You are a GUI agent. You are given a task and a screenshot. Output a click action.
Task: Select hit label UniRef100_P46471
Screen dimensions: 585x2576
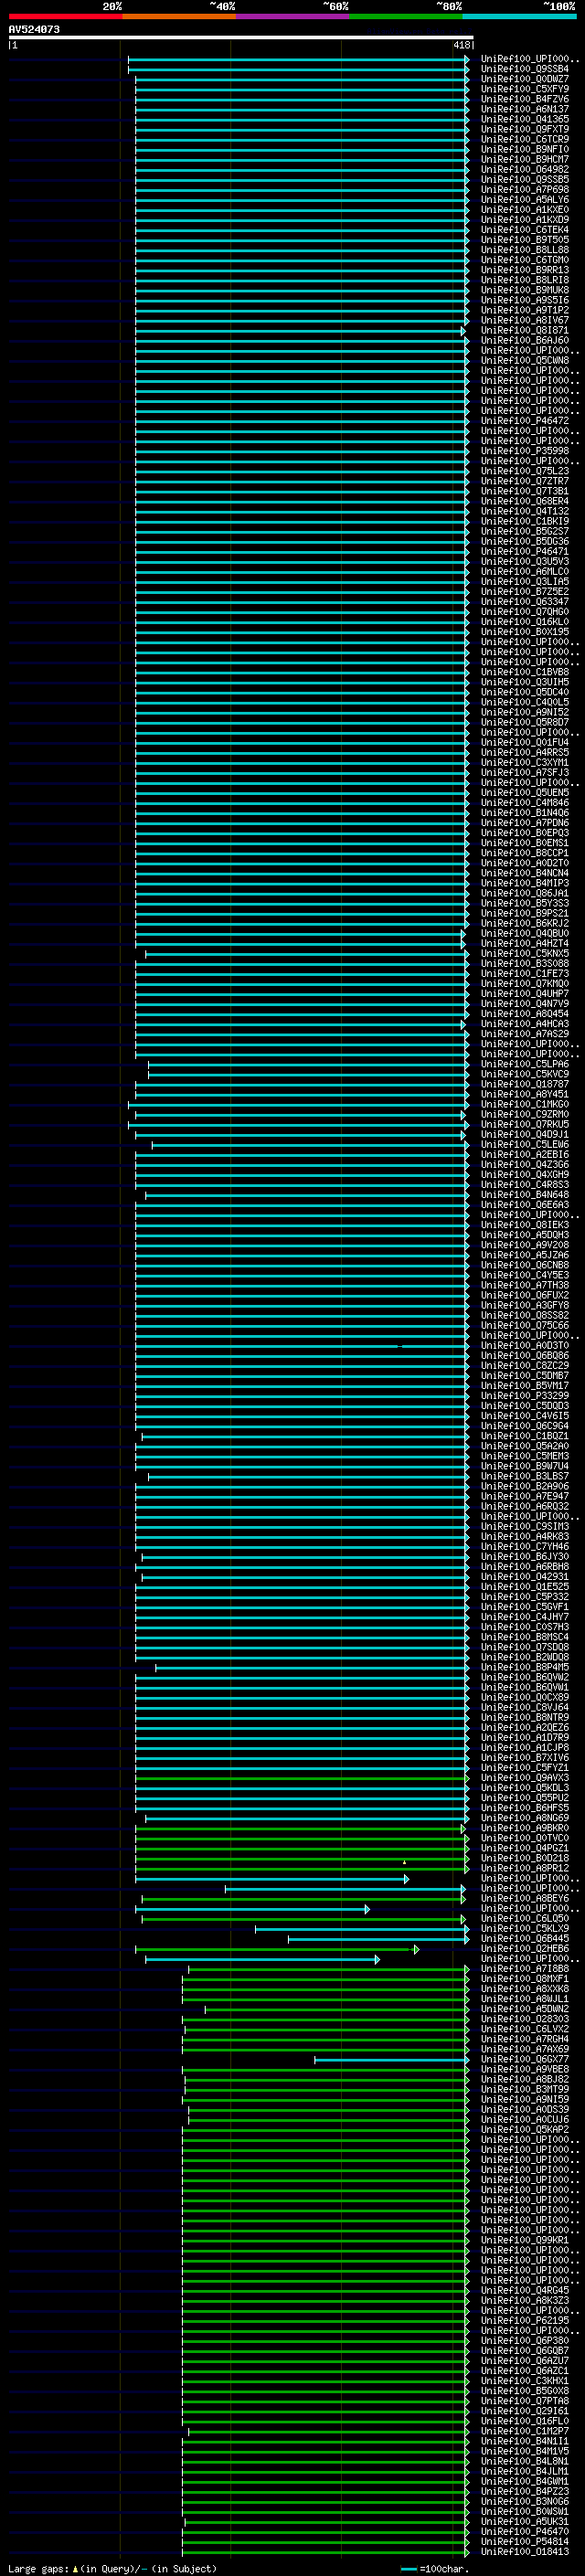(x=525, y=551)
